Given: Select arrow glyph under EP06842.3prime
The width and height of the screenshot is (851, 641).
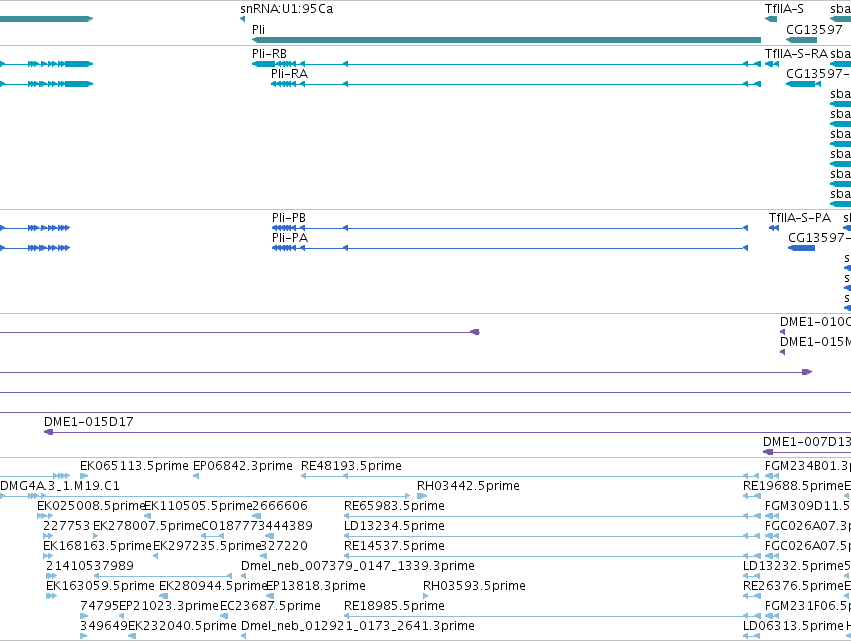Looking at the screenshot, I should pos(196,476).
